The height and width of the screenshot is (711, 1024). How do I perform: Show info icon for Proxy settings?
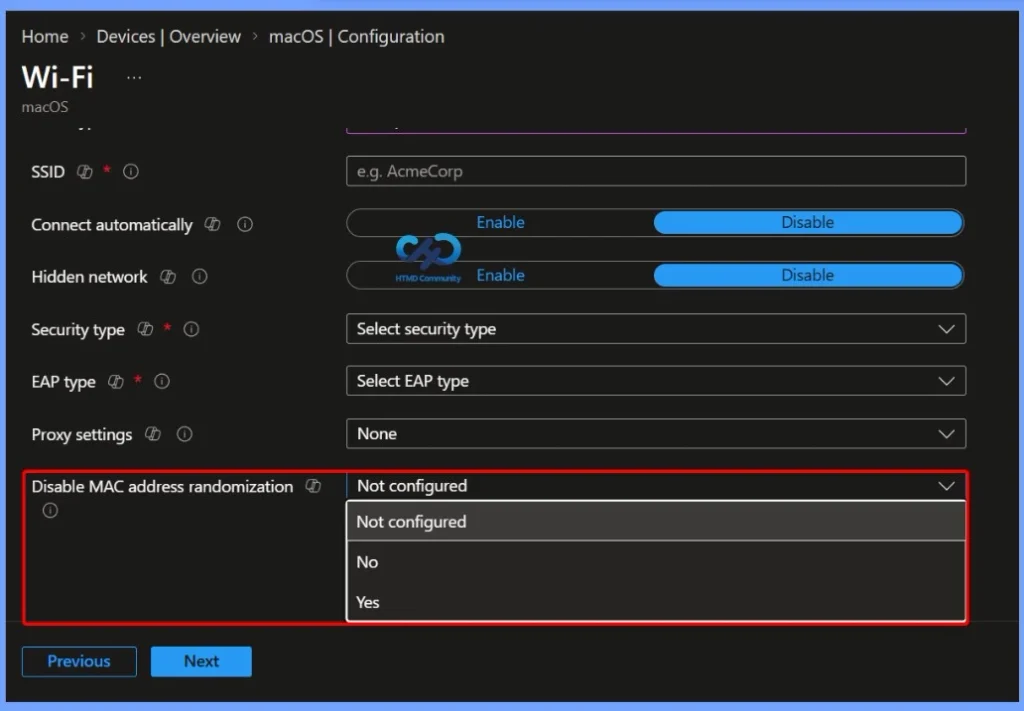tap(185, 434)
